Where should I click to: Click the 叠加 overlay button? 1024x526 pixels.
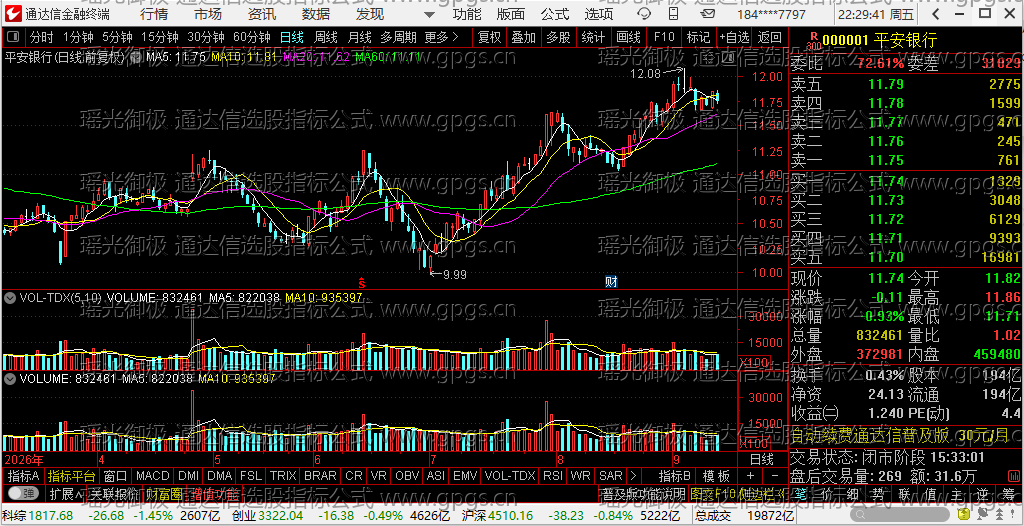pos(523,37)
